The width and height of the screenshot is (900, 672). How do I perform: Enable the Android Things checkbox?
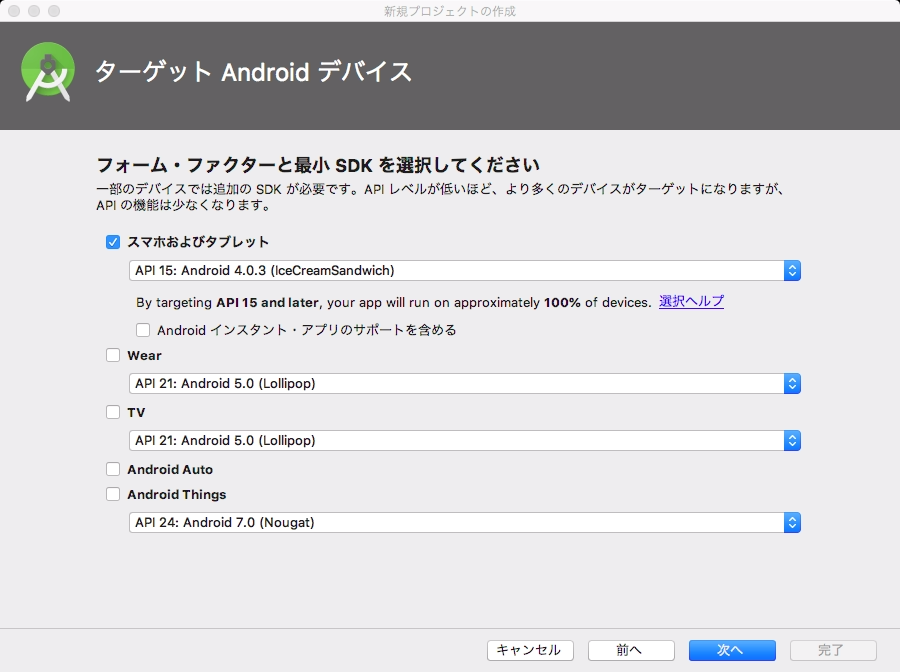click(113, 494)
